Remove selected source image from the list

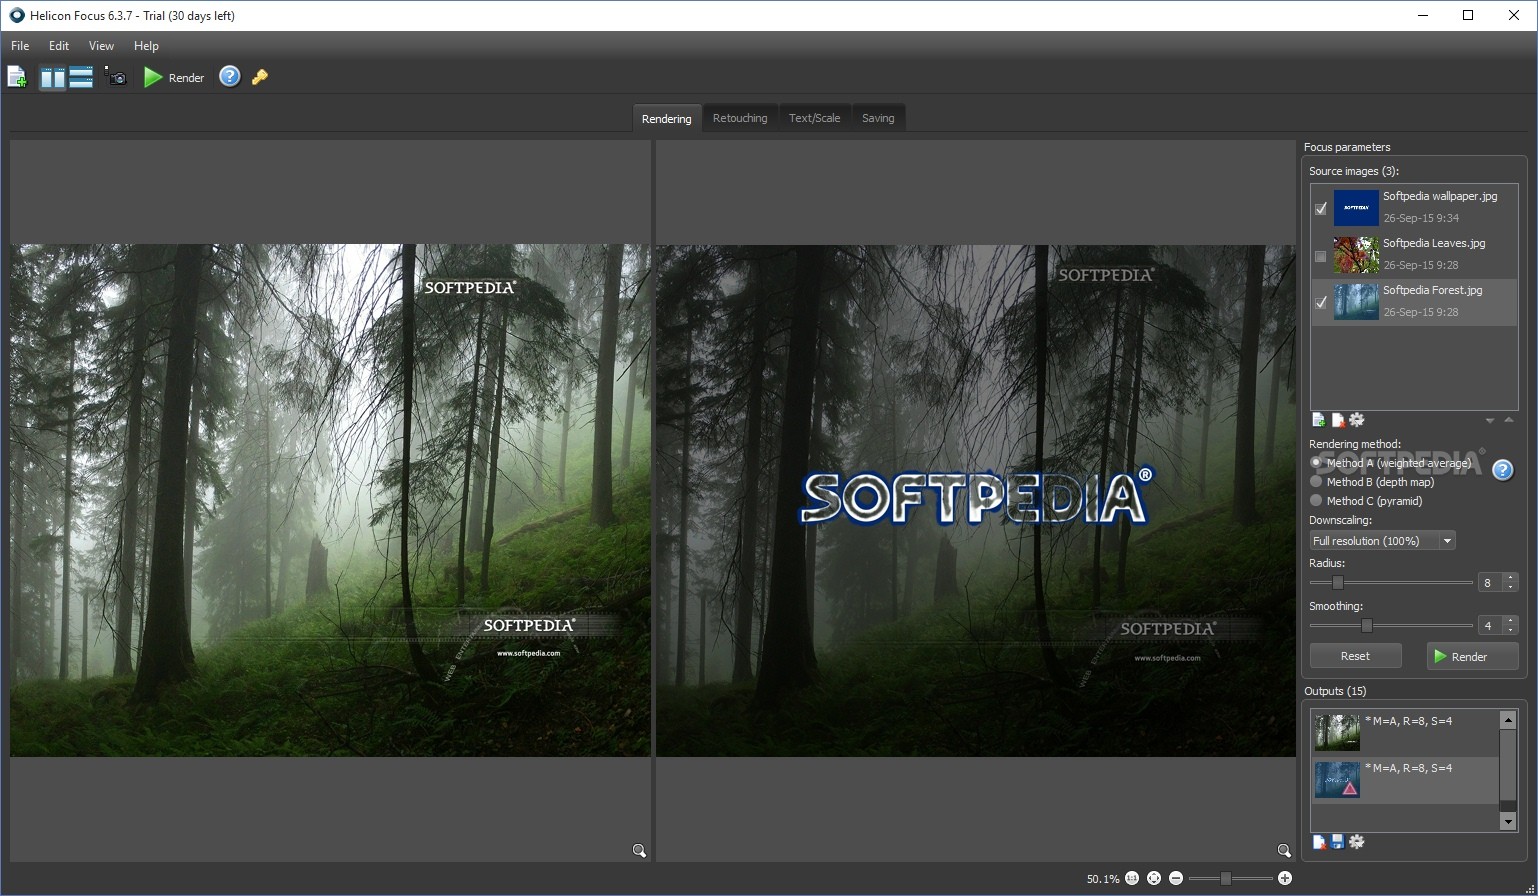tap(1338, 420)
